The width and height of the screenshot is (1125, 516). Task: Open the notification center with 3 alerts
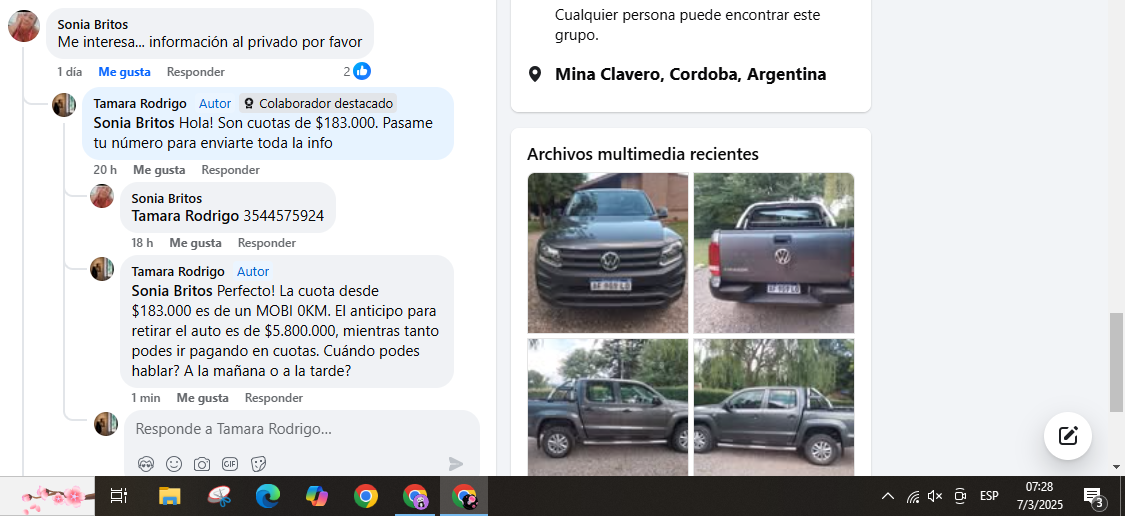pyautogui.click(x=1093, y=496)
